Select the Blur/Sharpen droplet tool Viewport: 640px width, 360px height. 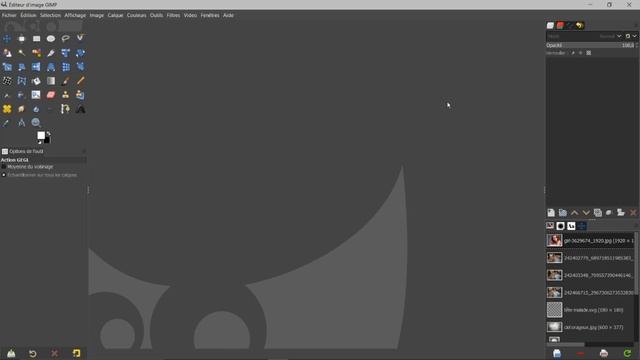[x=36, y=109]
